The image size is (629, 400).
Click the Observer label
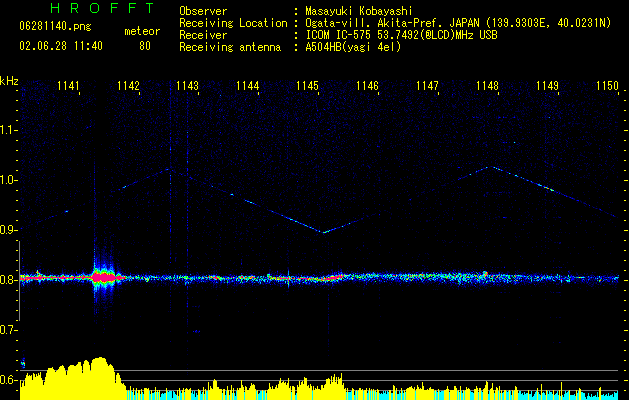pos(203,11)
